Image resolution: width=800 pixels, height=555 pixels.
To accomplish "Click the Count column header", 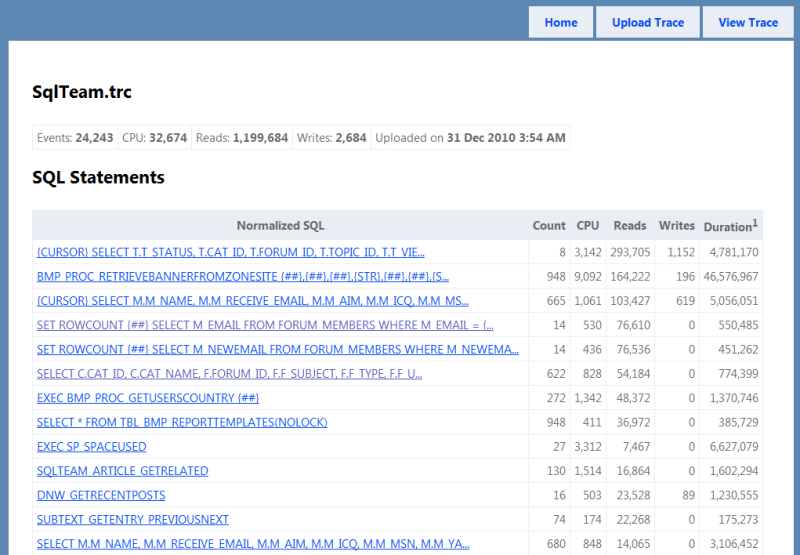I will 549,225.
